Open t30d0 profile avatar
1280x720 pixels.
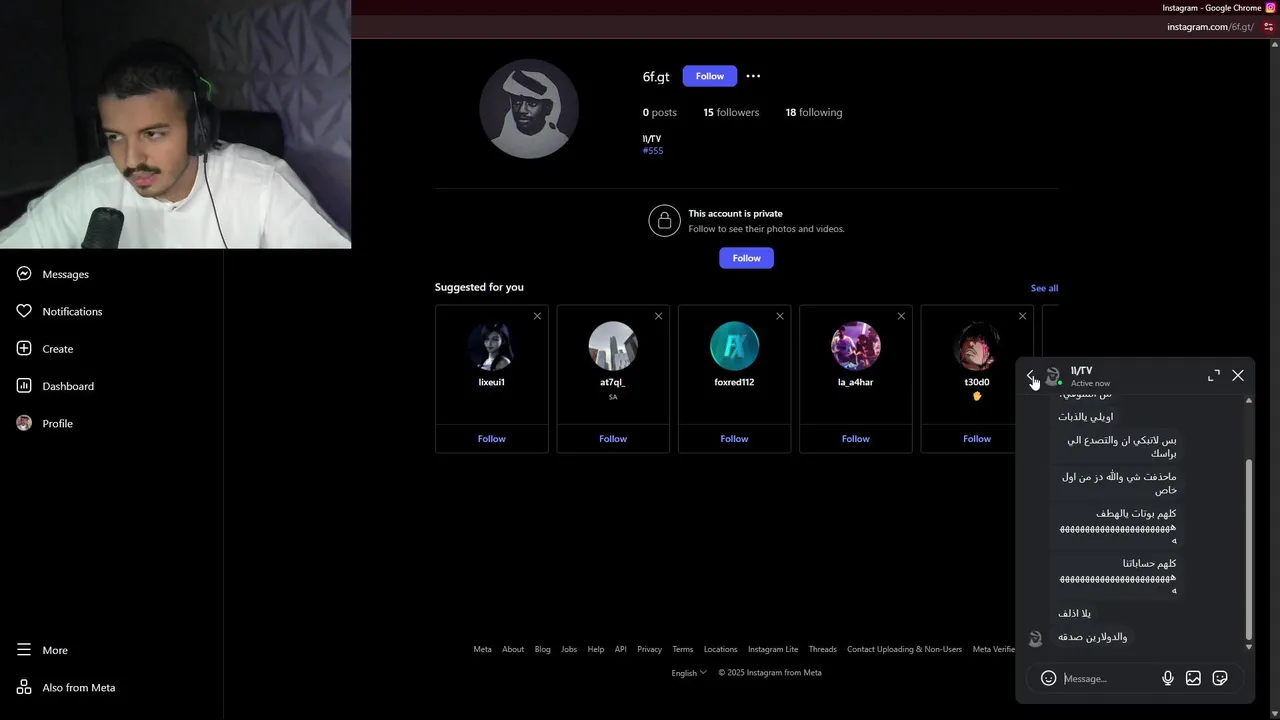click(x=977, y=346)
